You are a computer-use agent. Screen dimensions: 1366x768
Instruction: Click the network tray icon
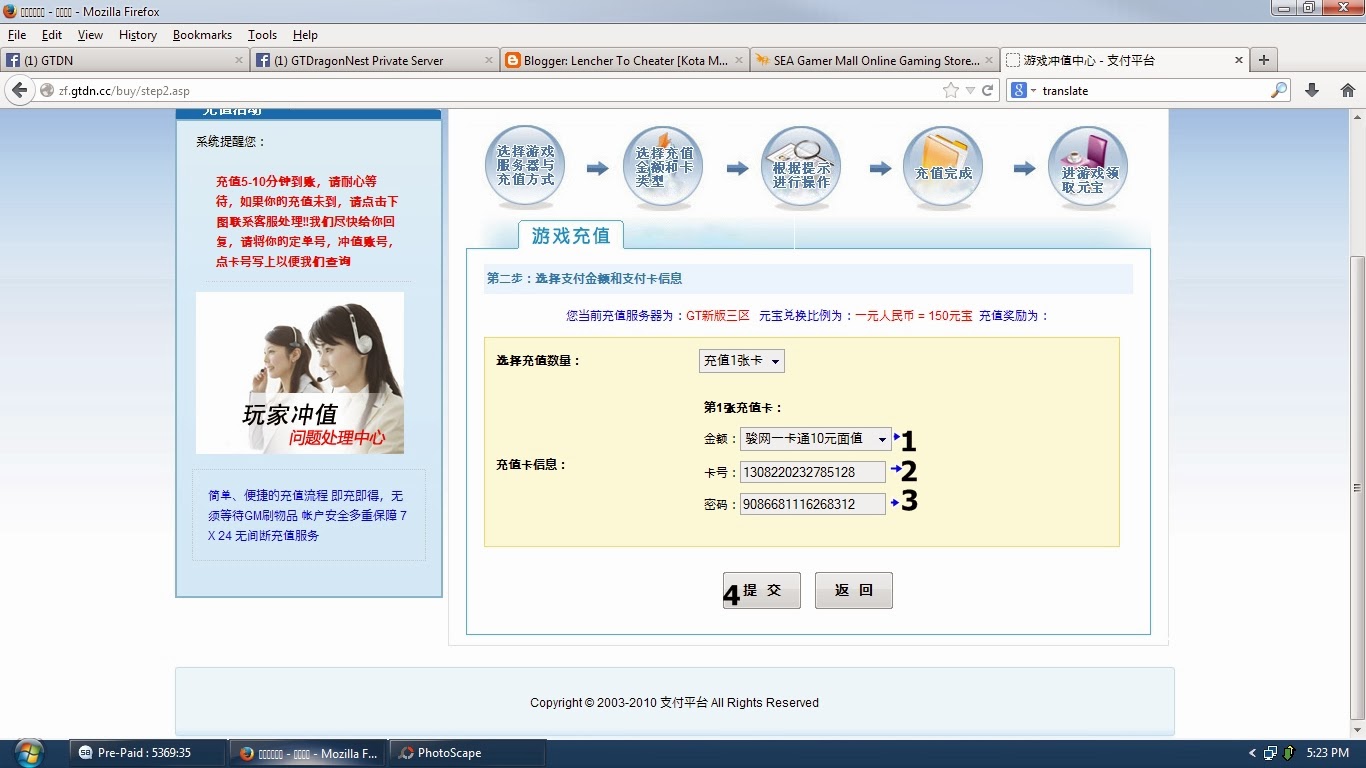tap(1271, 753)
